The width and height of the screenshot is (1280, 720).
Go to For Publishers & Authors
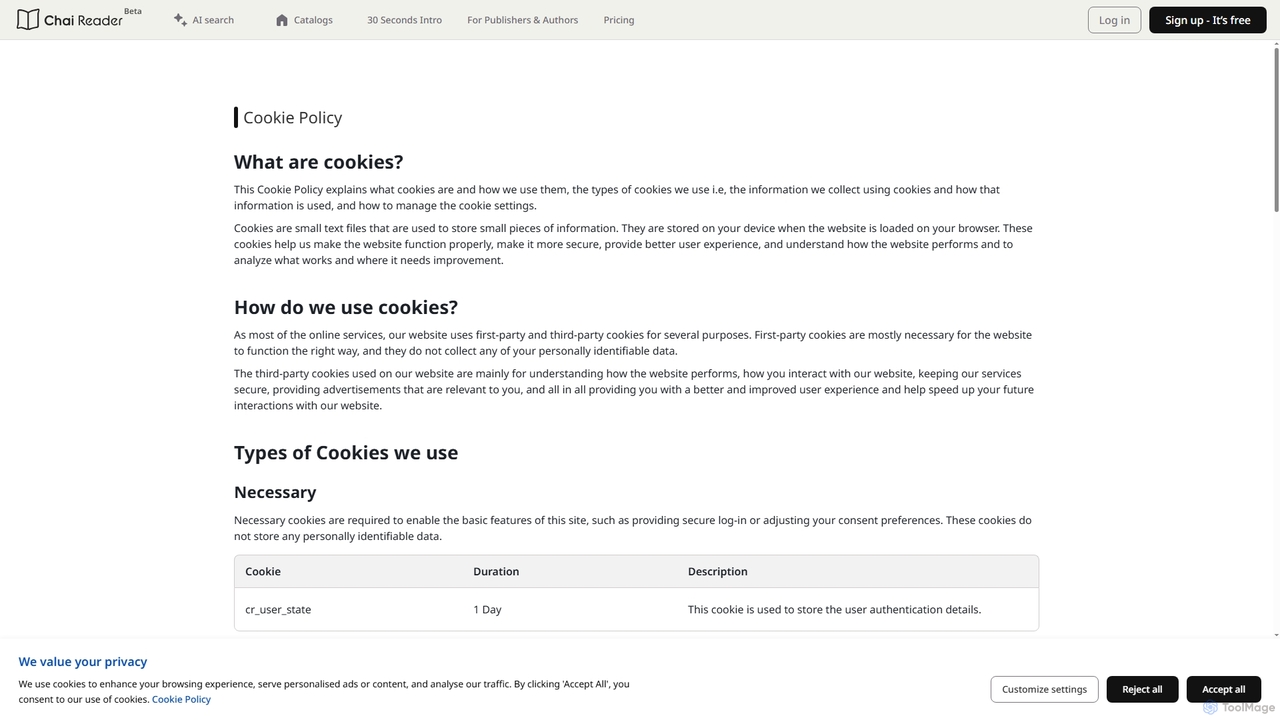click(x=522, y=20)
